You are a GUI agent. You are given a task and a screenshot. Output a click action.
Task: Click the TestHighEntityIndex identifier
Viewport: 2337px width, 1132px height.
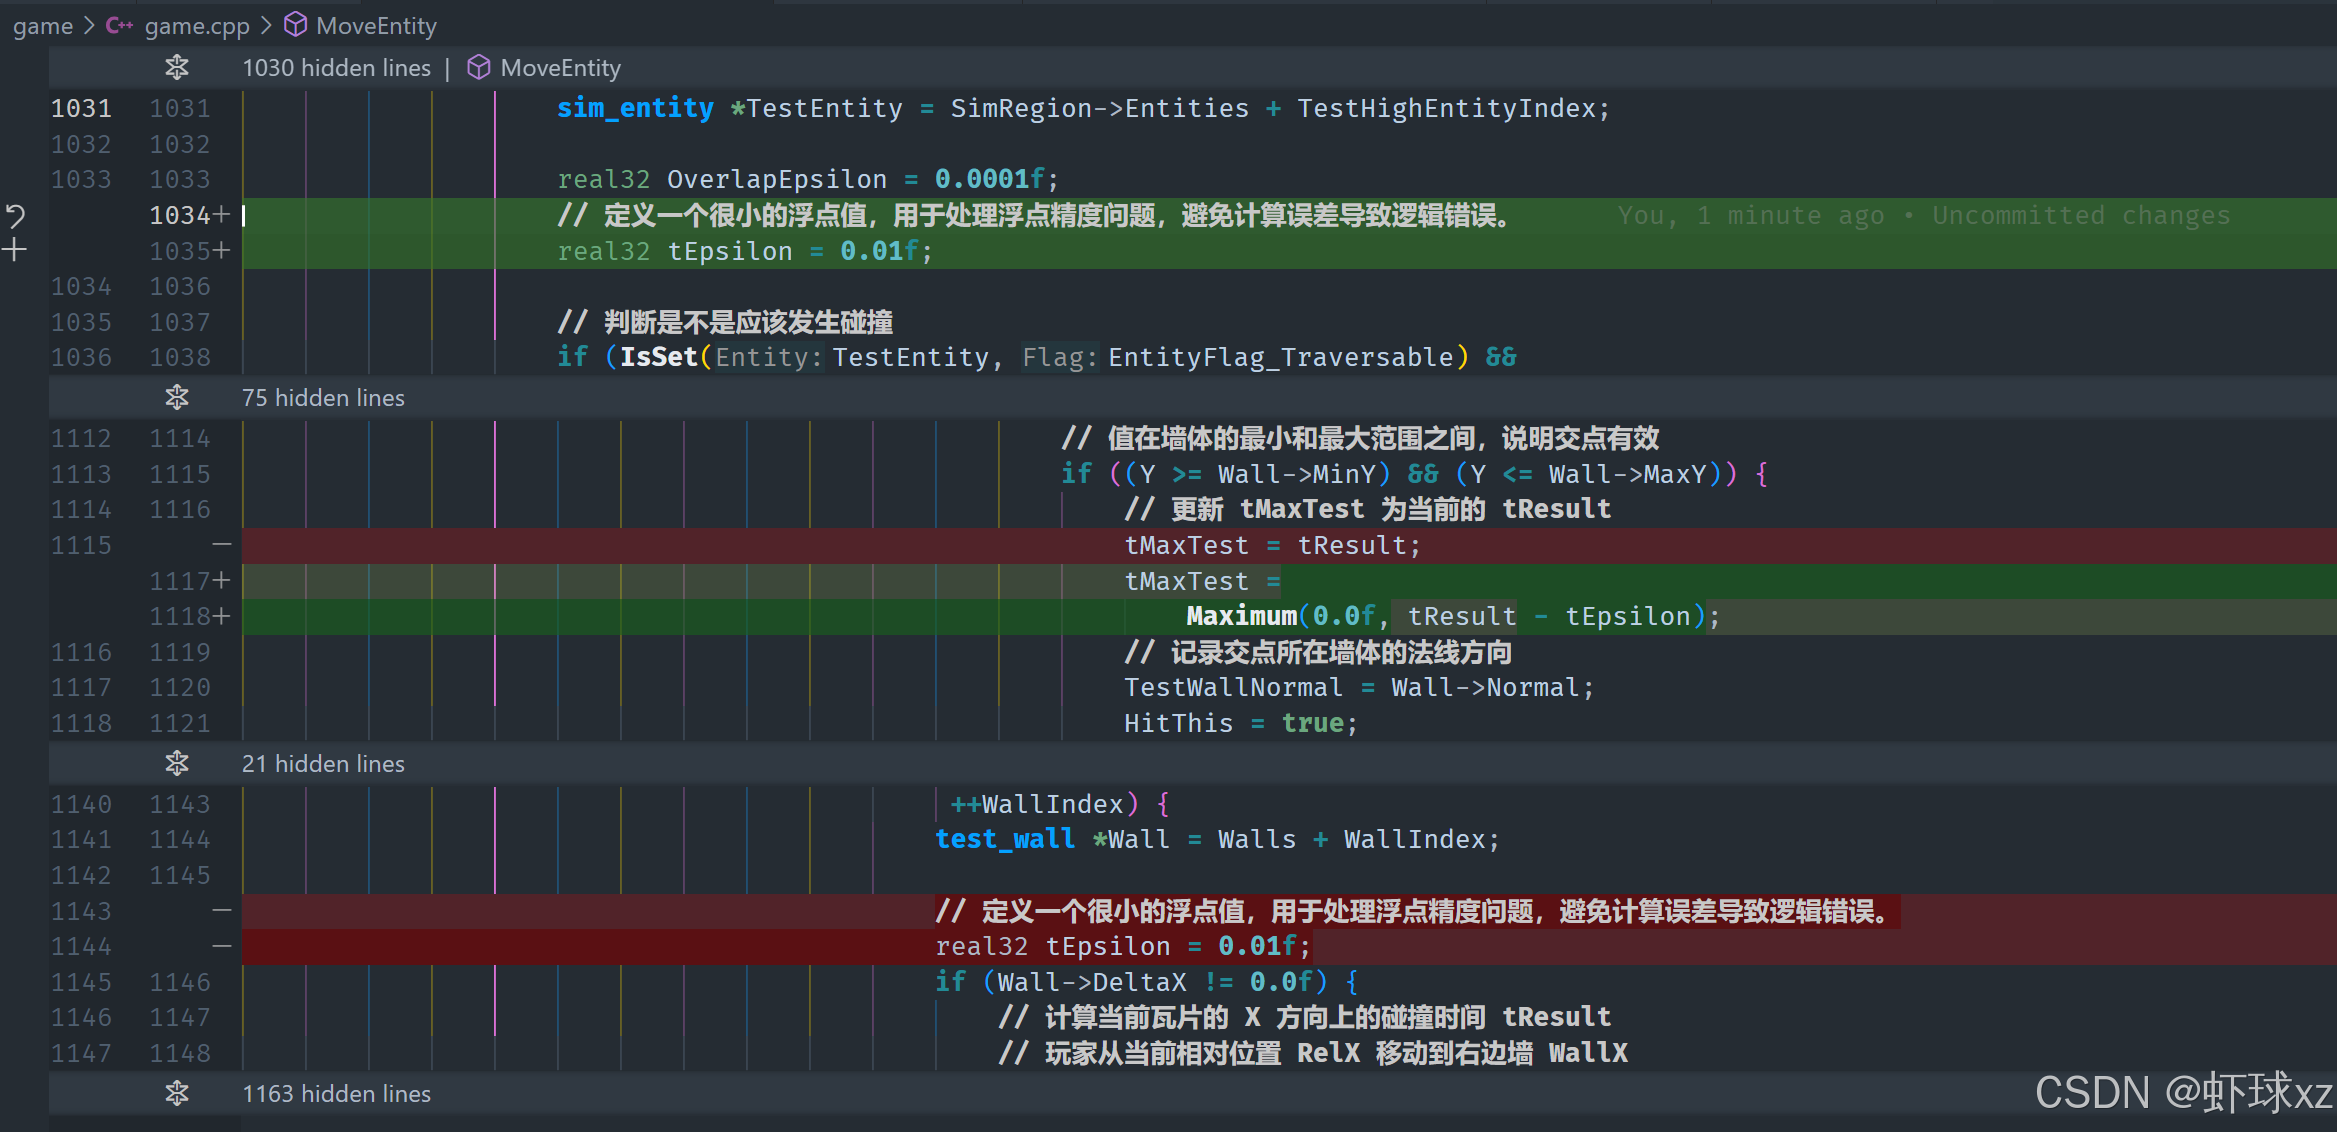(x=1446, y=108)
